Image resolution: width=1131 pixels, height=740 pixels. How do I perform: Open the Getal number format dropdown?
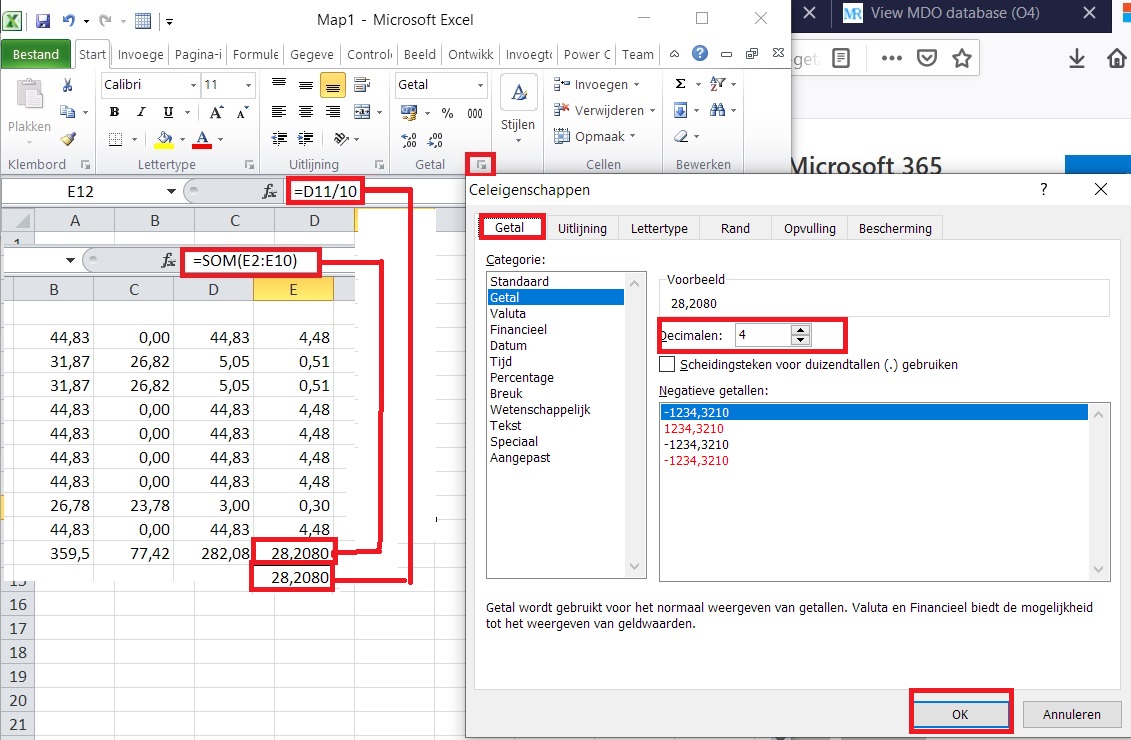(478, 85)
